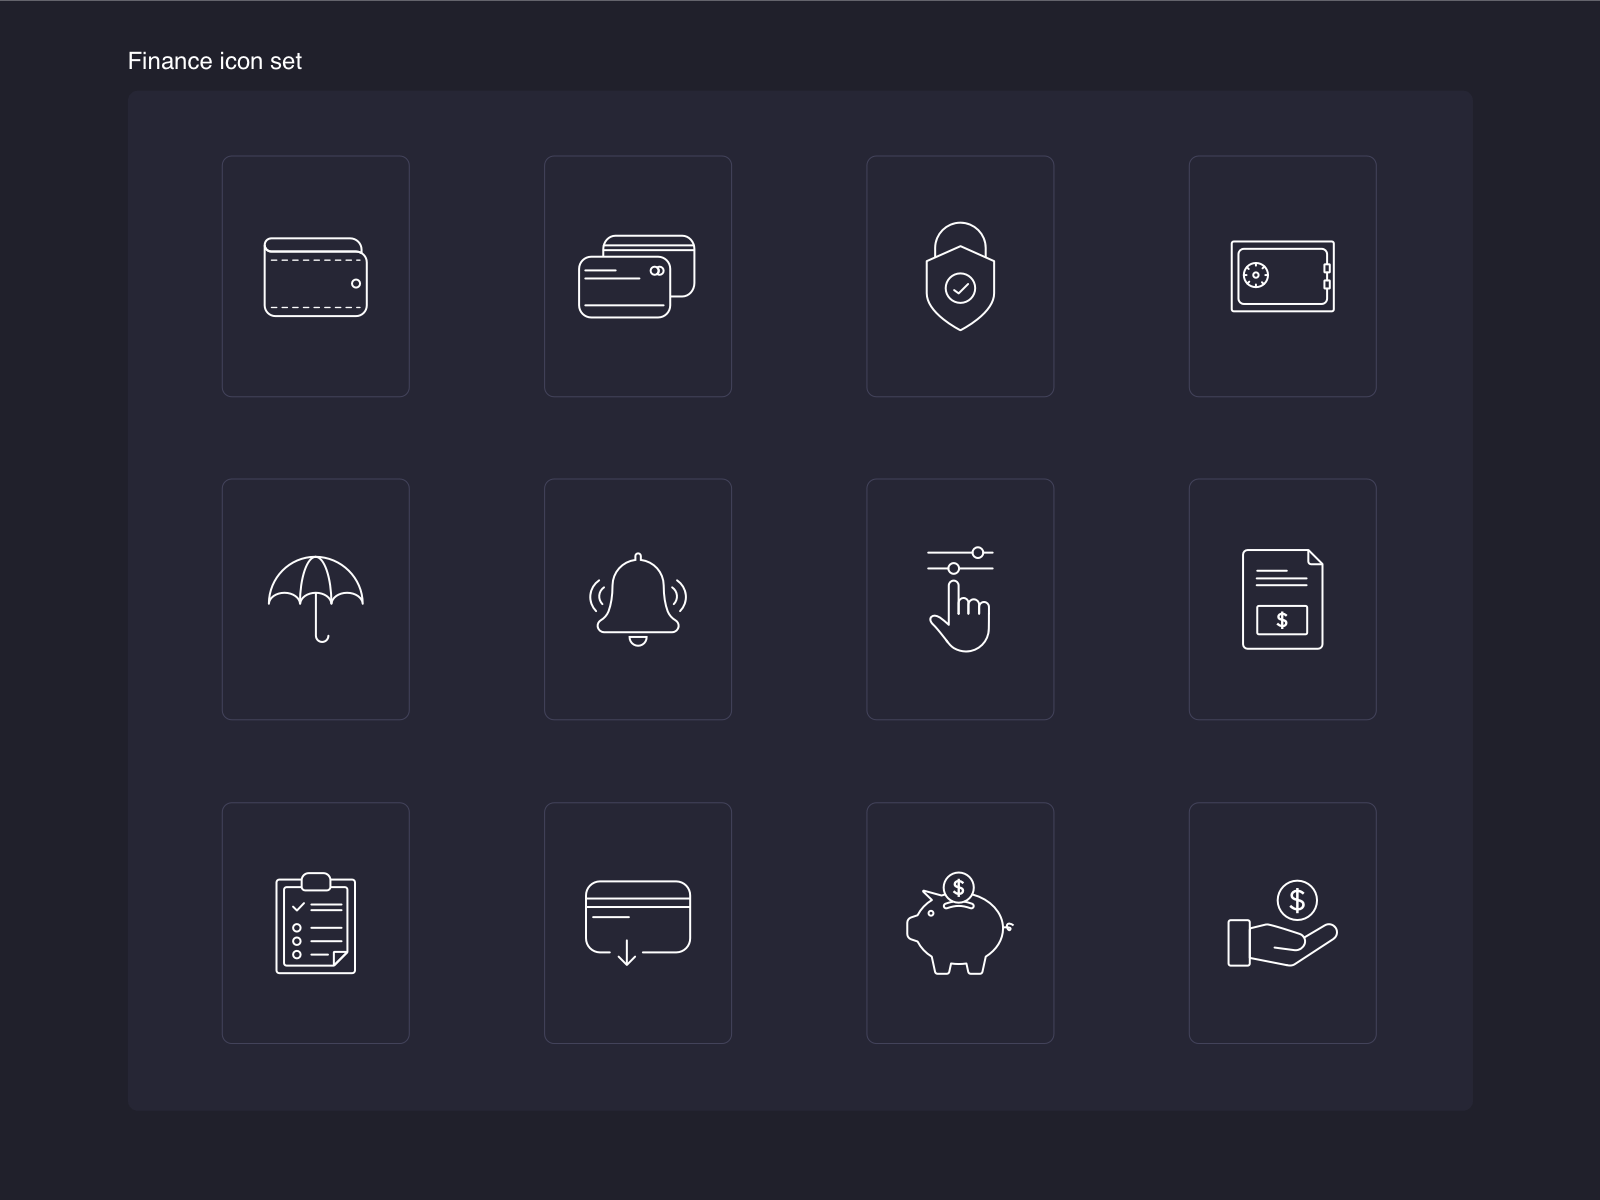Click the card with download arrow icon
The image size is (1600, 1200).
(x=638, y=923)
